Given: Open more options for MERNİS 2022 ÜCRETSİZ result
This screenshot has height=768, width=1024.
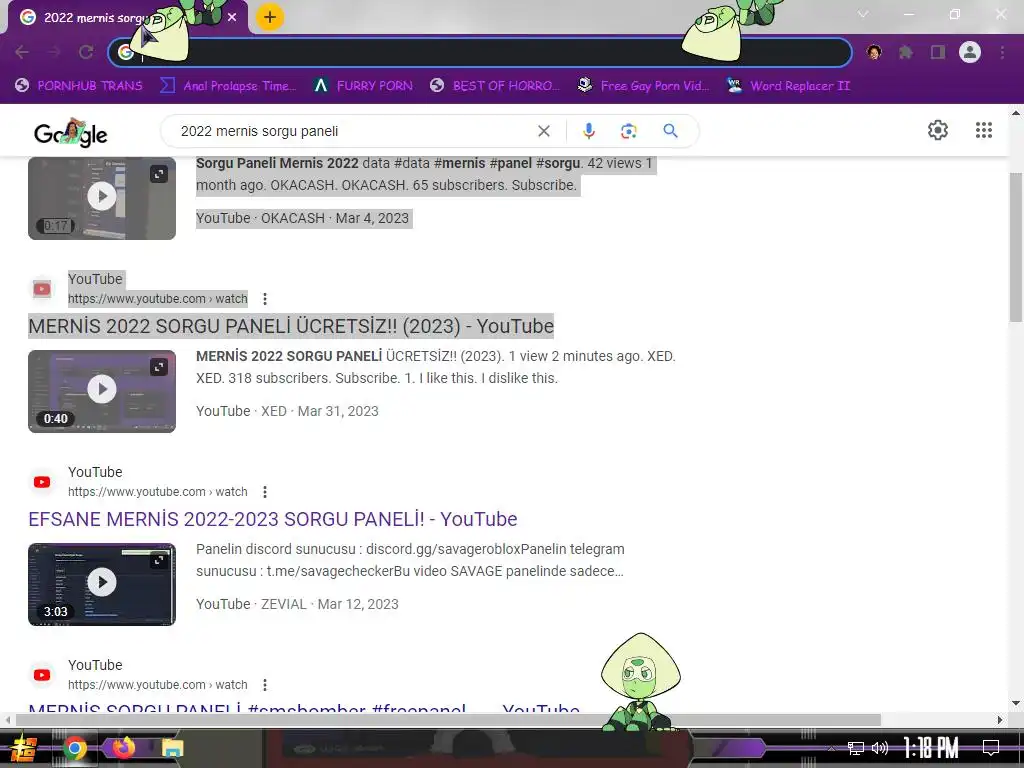Looking at the screenshot, I should coord(264,299).
